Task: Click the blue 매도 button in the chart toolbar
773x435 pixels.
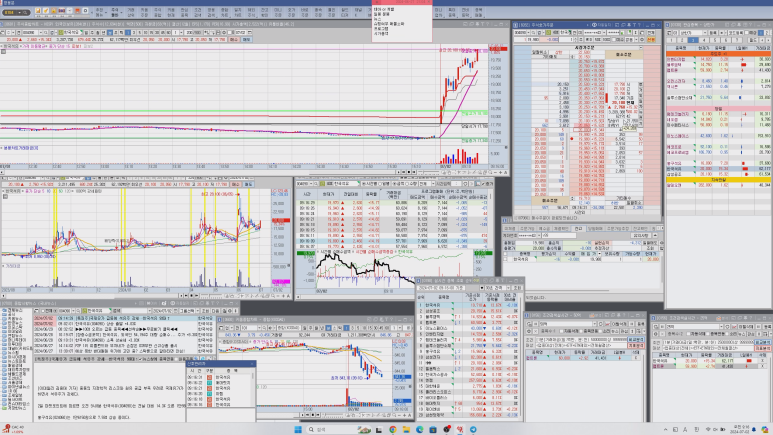Action: (x=245, y=39)
